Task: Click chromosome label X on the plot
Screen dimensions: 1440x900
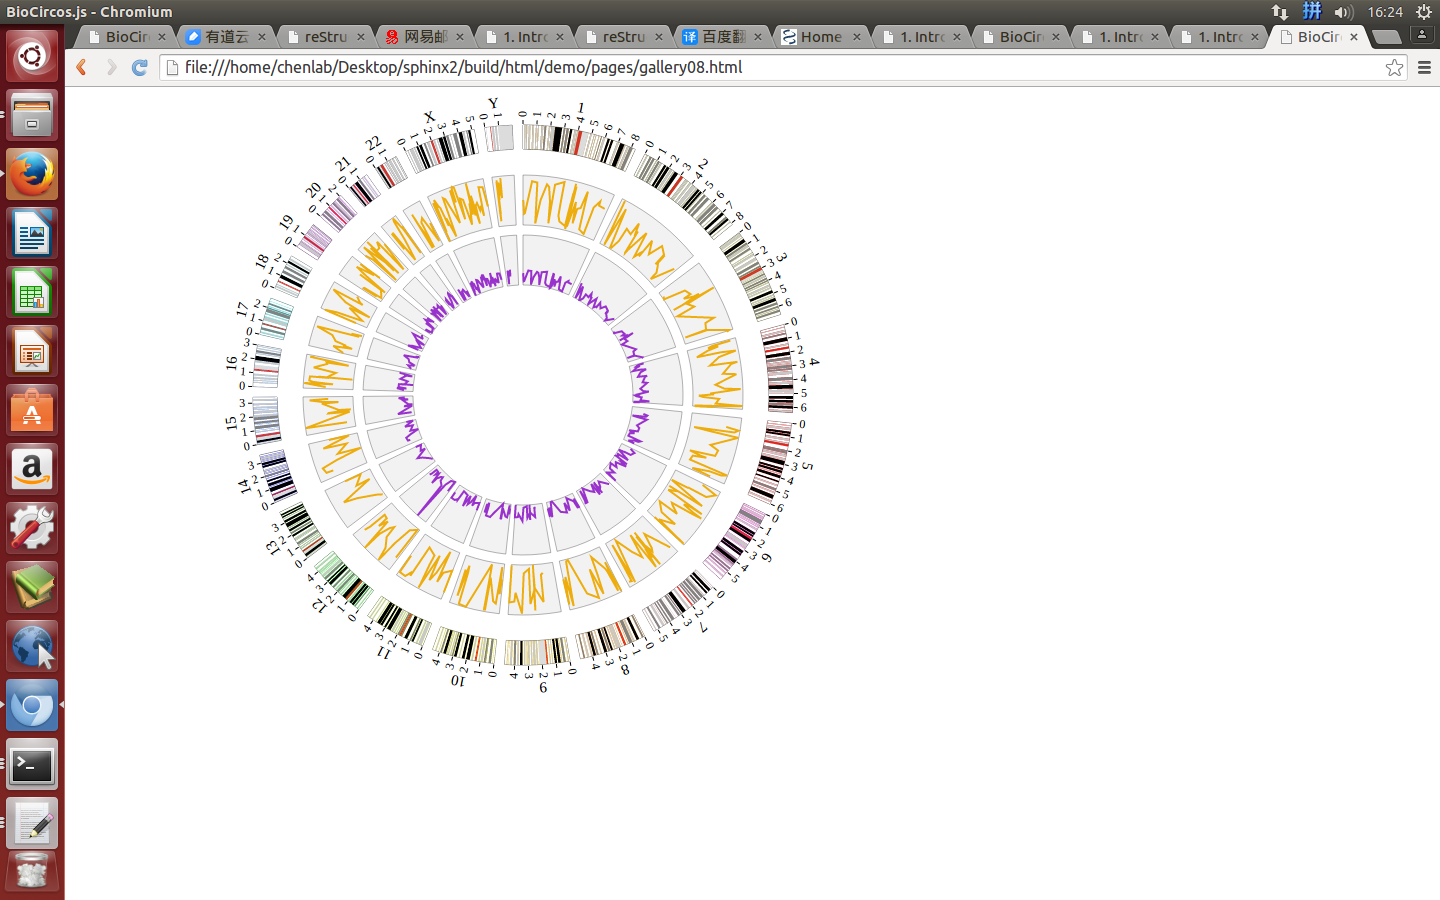Action: coord(430,117)
